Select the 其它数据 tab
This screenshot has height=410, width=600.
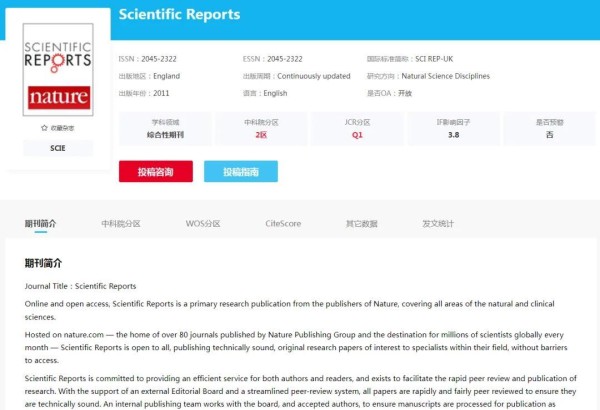(362, 224)
